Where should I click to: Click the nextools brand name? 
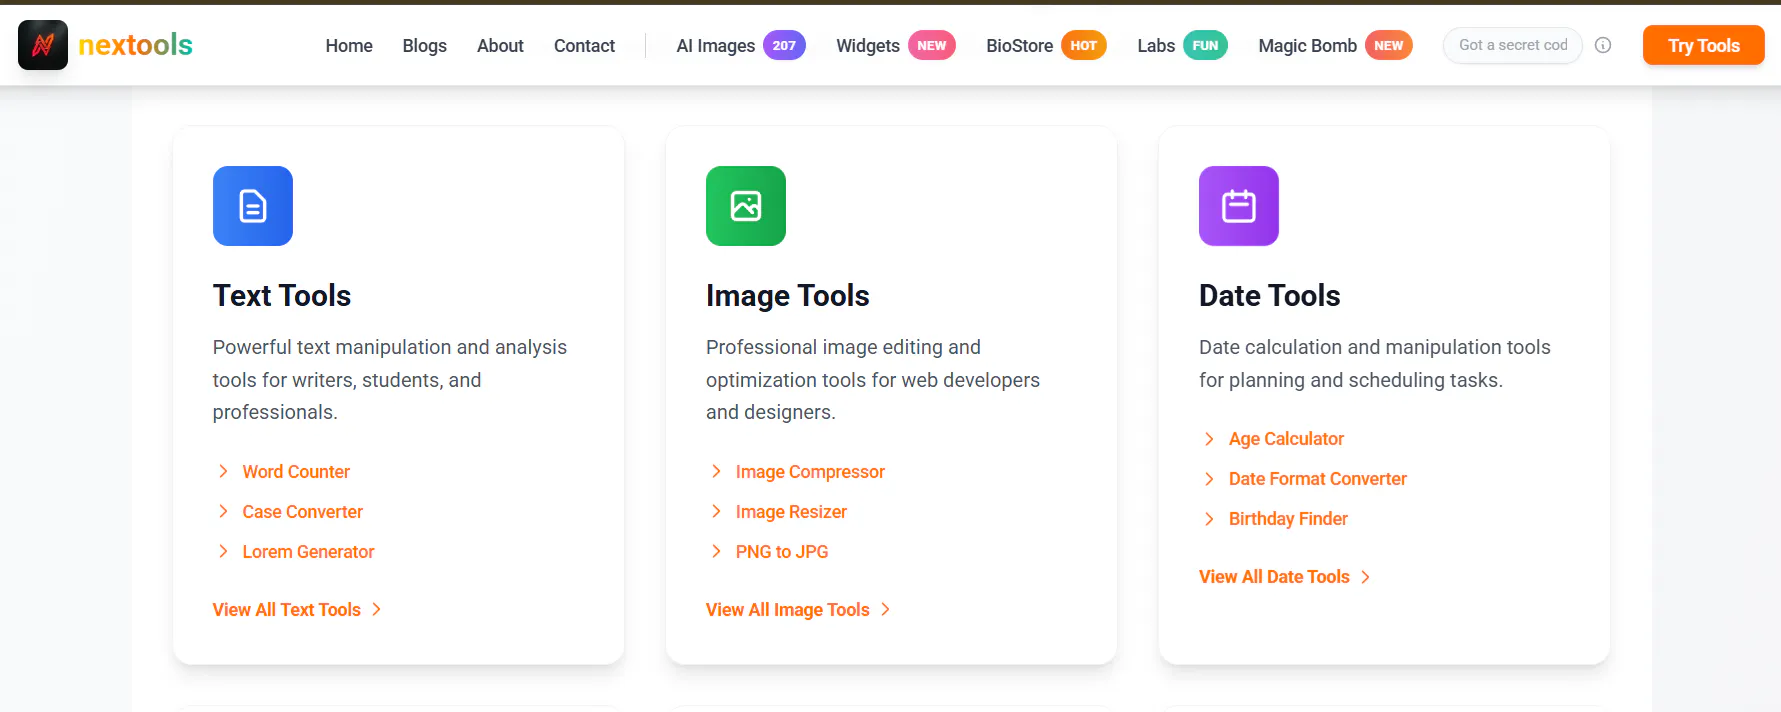(135, 45)
